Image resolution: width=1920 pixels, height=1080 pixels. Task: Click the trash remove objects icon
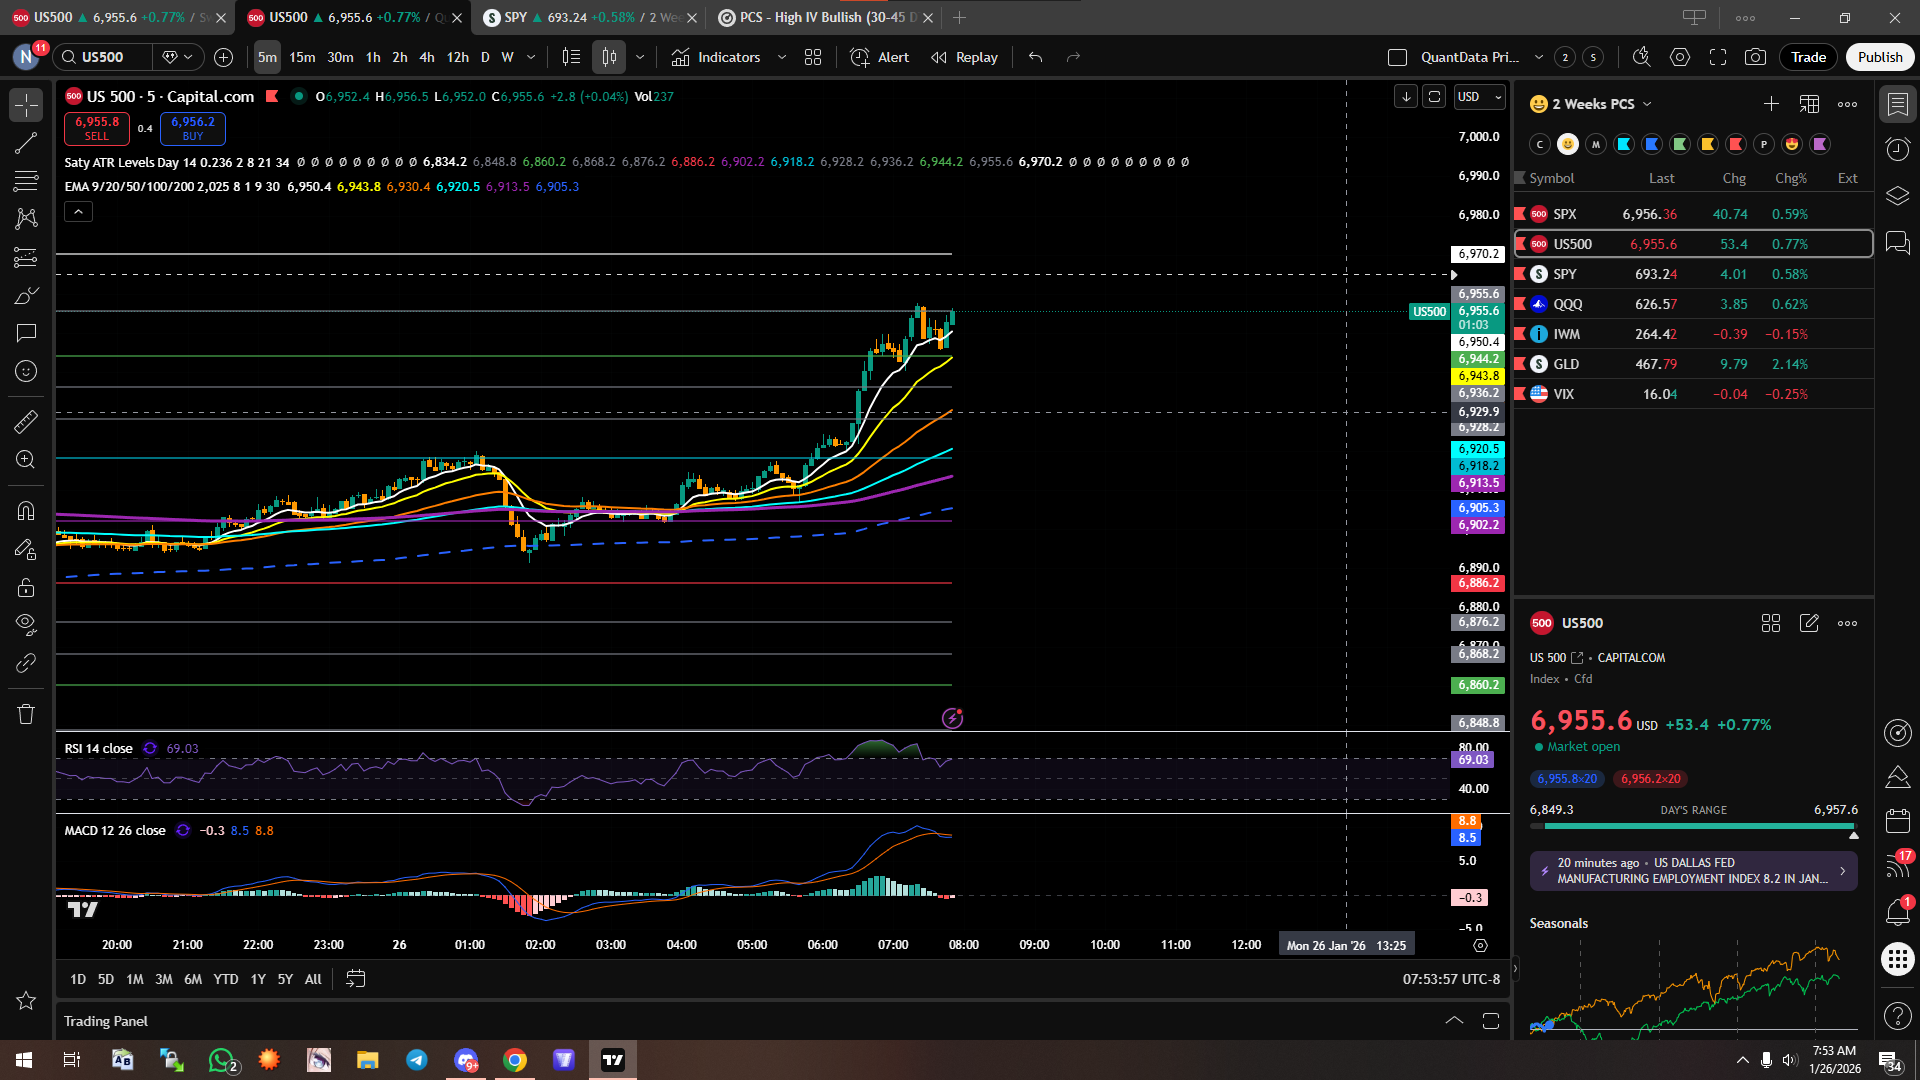26,714
